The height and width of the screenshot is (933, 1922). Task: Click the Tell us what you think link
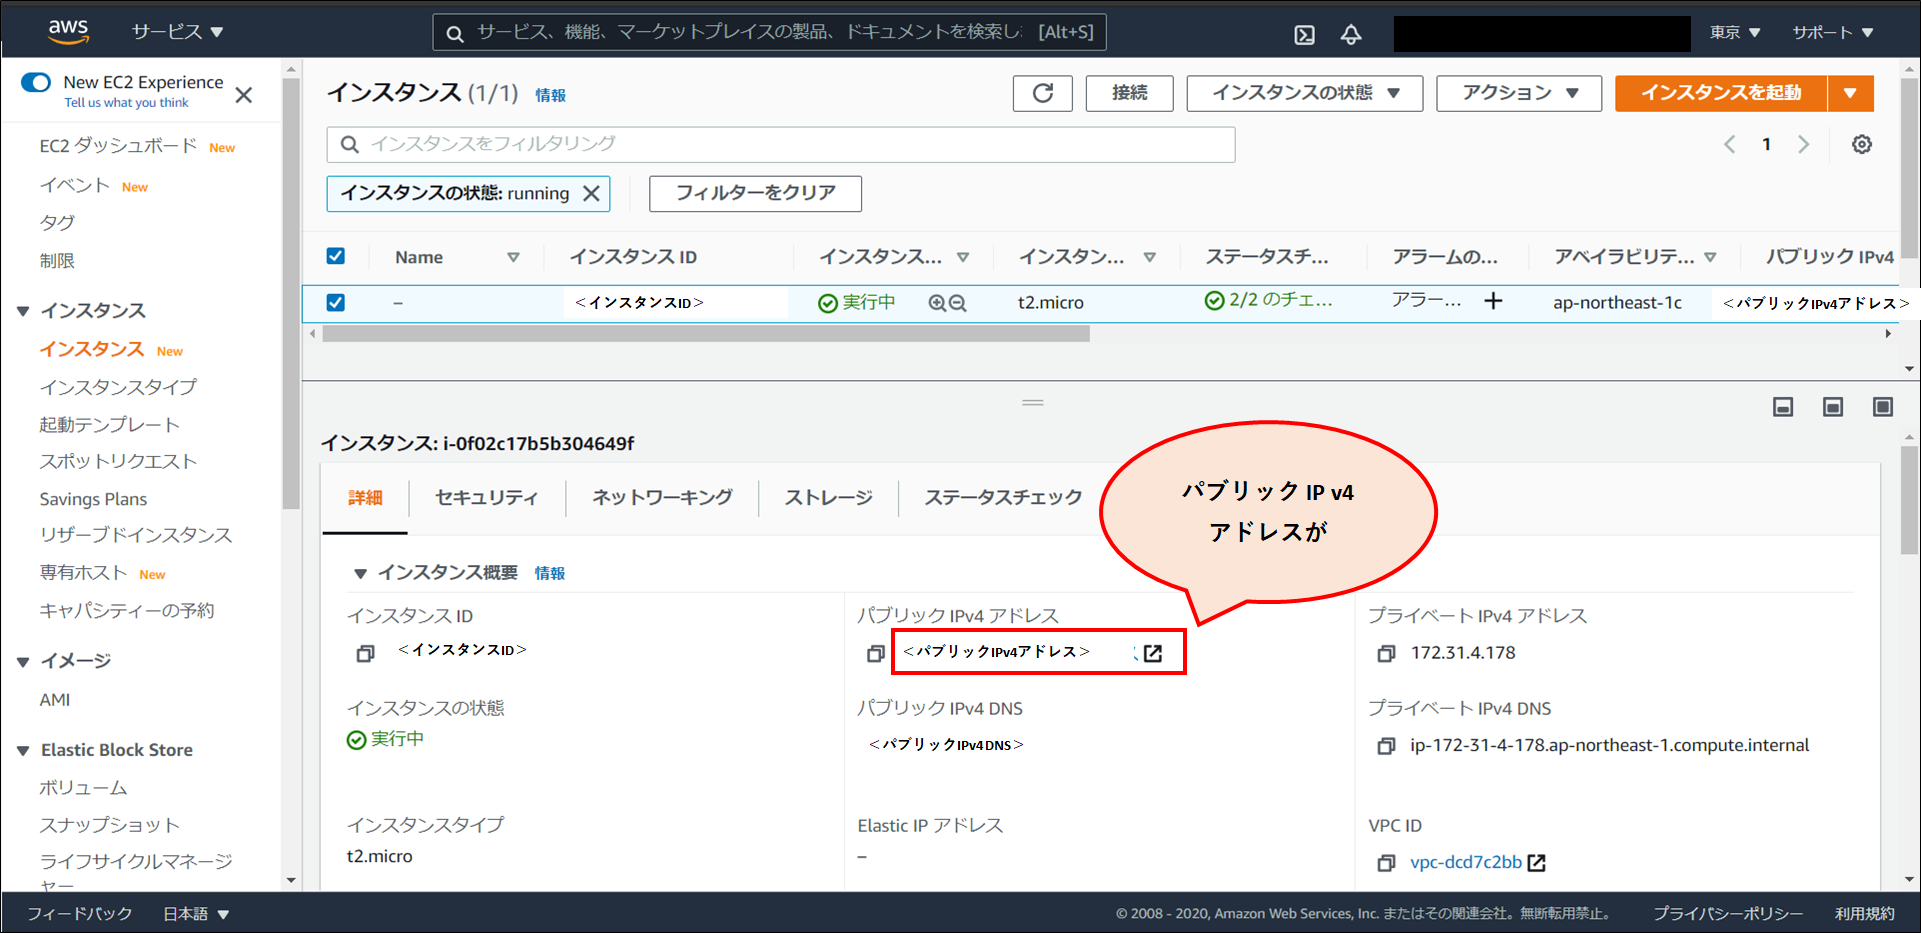126,103
